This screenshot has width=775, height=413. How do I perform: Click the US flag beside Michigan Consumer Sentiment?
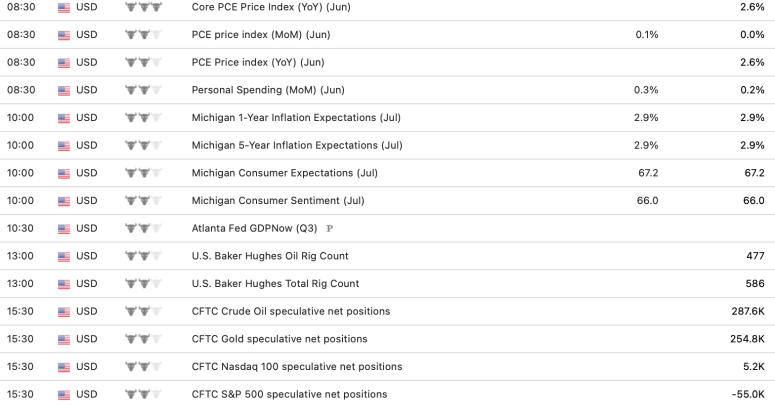(65, 201)
